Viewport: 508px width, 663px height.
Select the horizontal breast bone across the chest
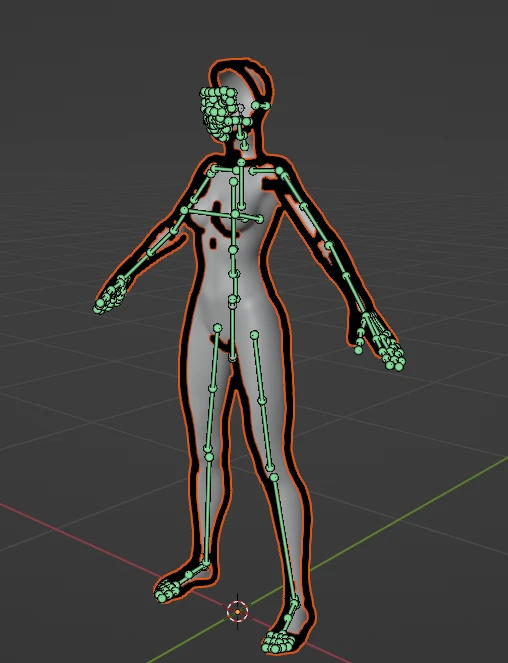pos(224,215)
